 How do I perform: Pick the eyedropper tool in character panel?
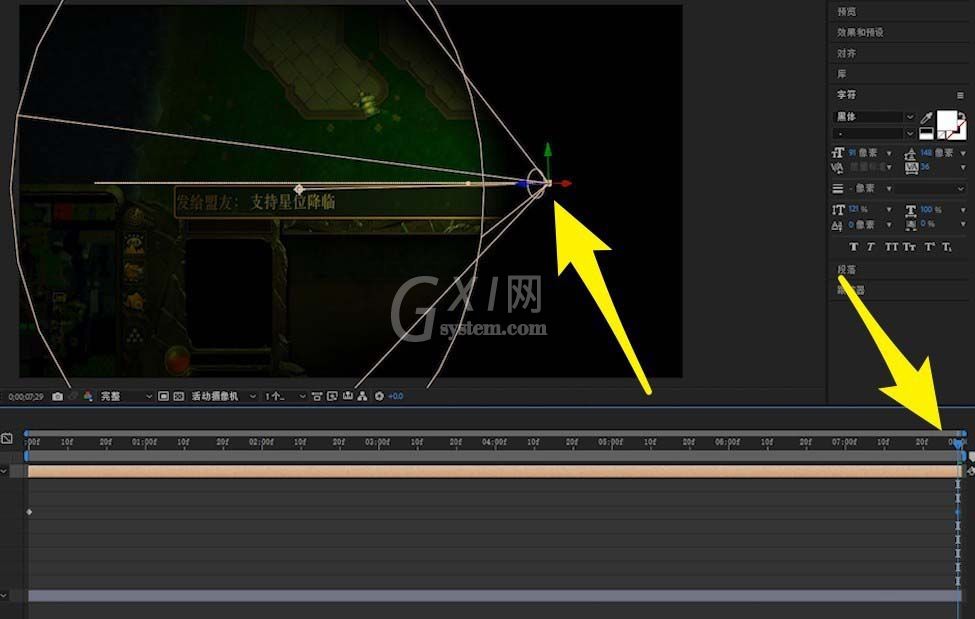(926, 117)
